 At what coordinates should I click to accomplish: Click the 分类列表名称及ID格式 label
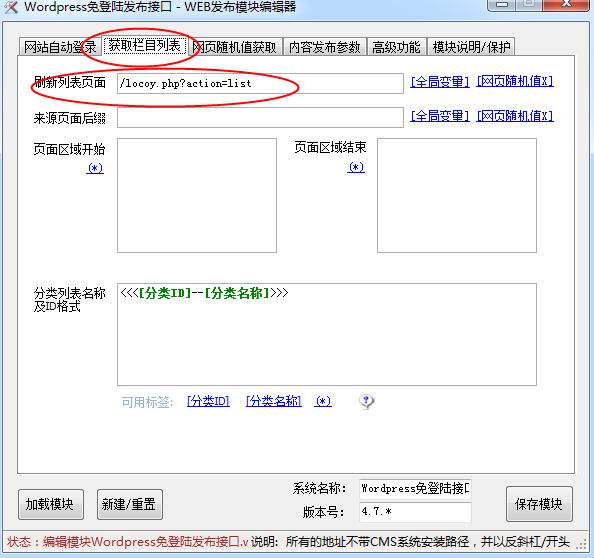(x=69, y=299)
